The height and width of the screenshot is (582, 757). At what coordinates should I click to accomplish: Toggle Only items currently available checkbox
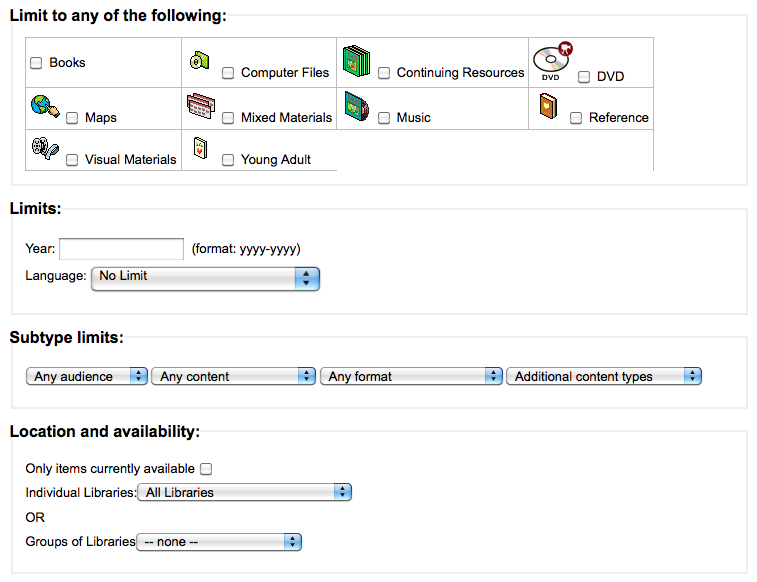(206, 469)
